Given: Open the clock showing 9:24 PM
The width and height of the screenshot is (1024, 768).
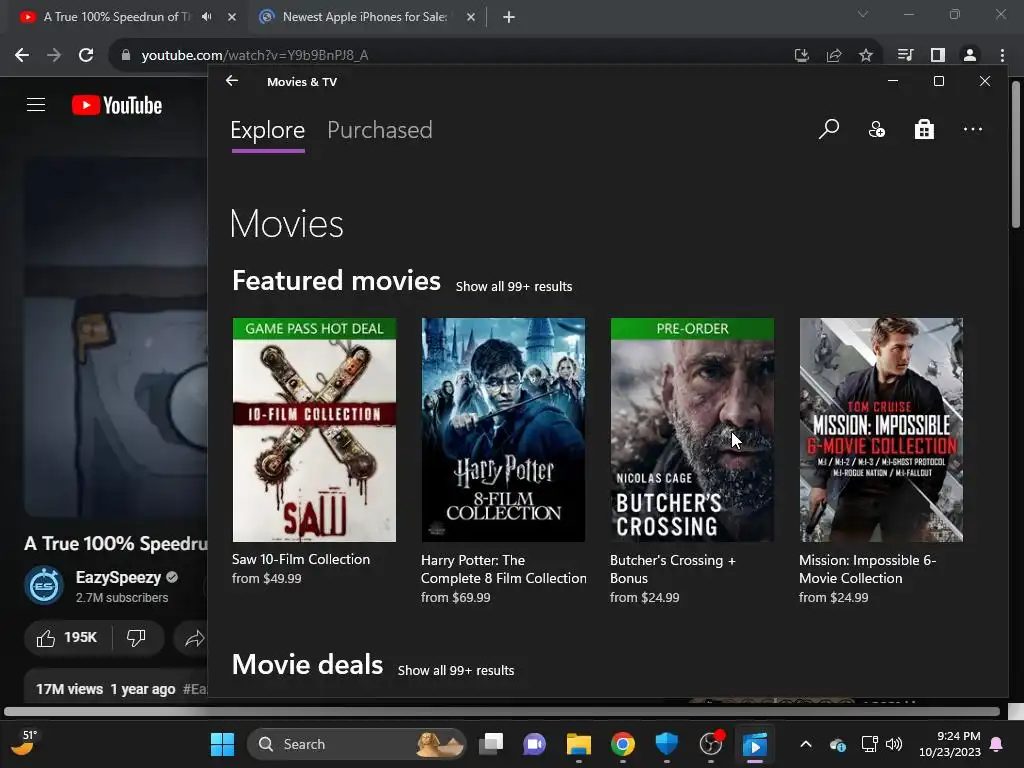Looking at the screenshot, I should (x=950, y=744).
